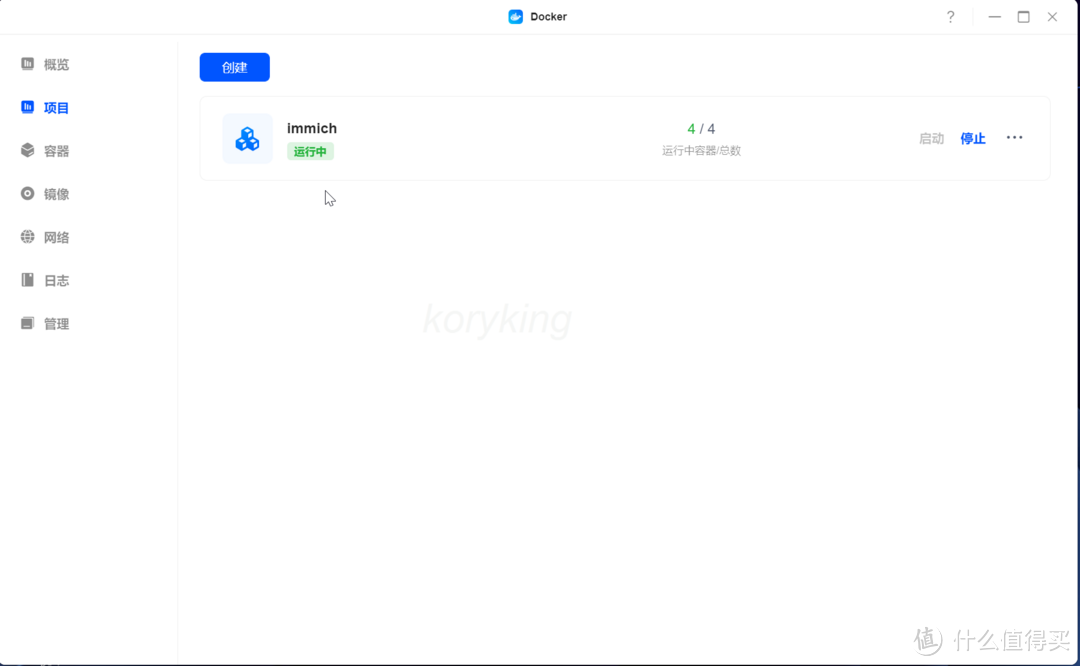Click the 网络 globe icon in sidebar
The height and width of the screenshot is (666, 1080).
pos(28,237)
